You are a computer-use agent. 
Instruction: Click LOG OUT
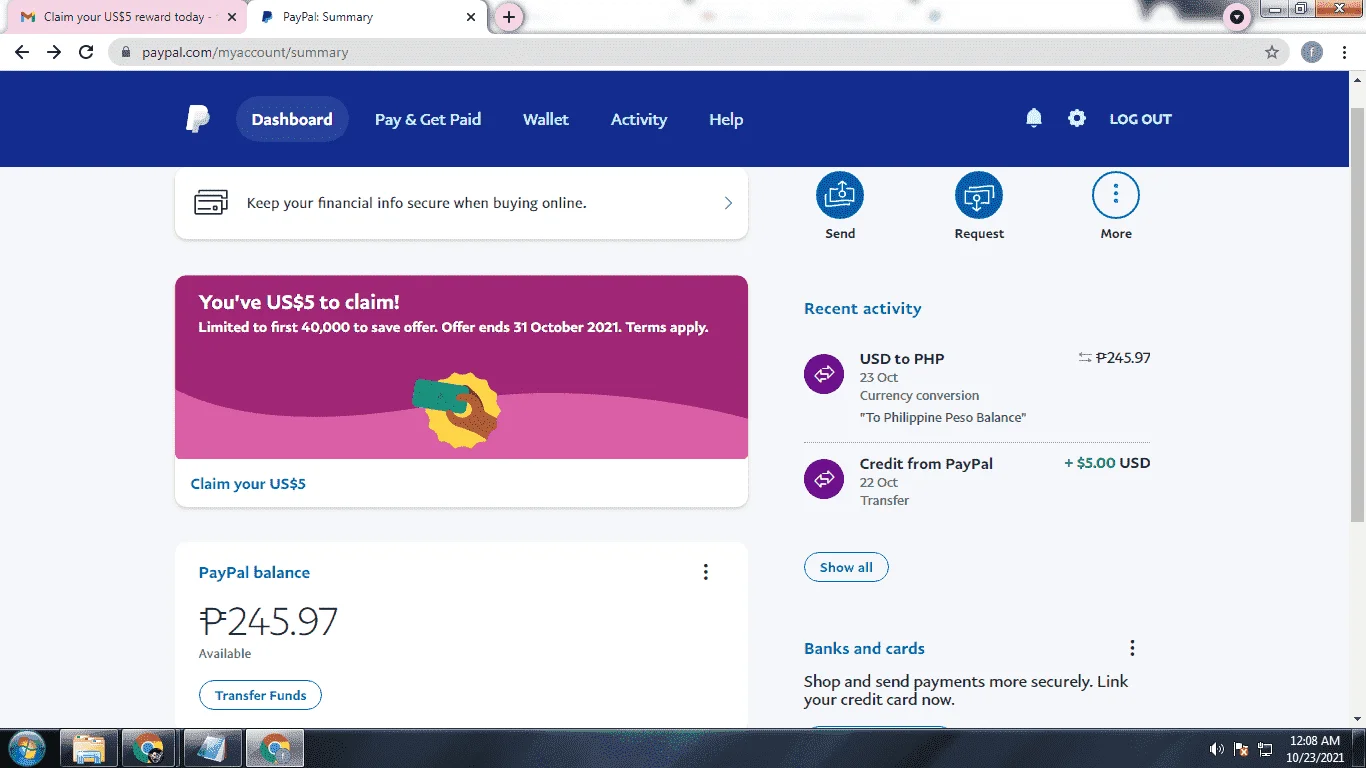click(1140, 119)
